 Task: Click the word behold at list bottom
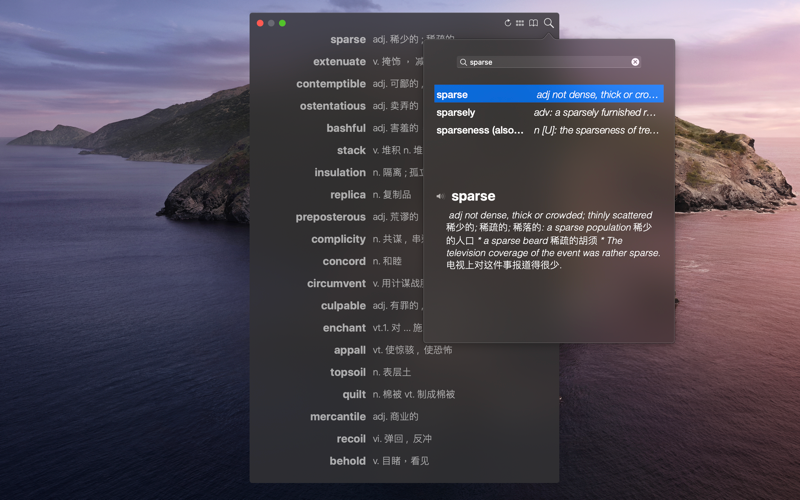pyautogui.click(x=347, y=461)
